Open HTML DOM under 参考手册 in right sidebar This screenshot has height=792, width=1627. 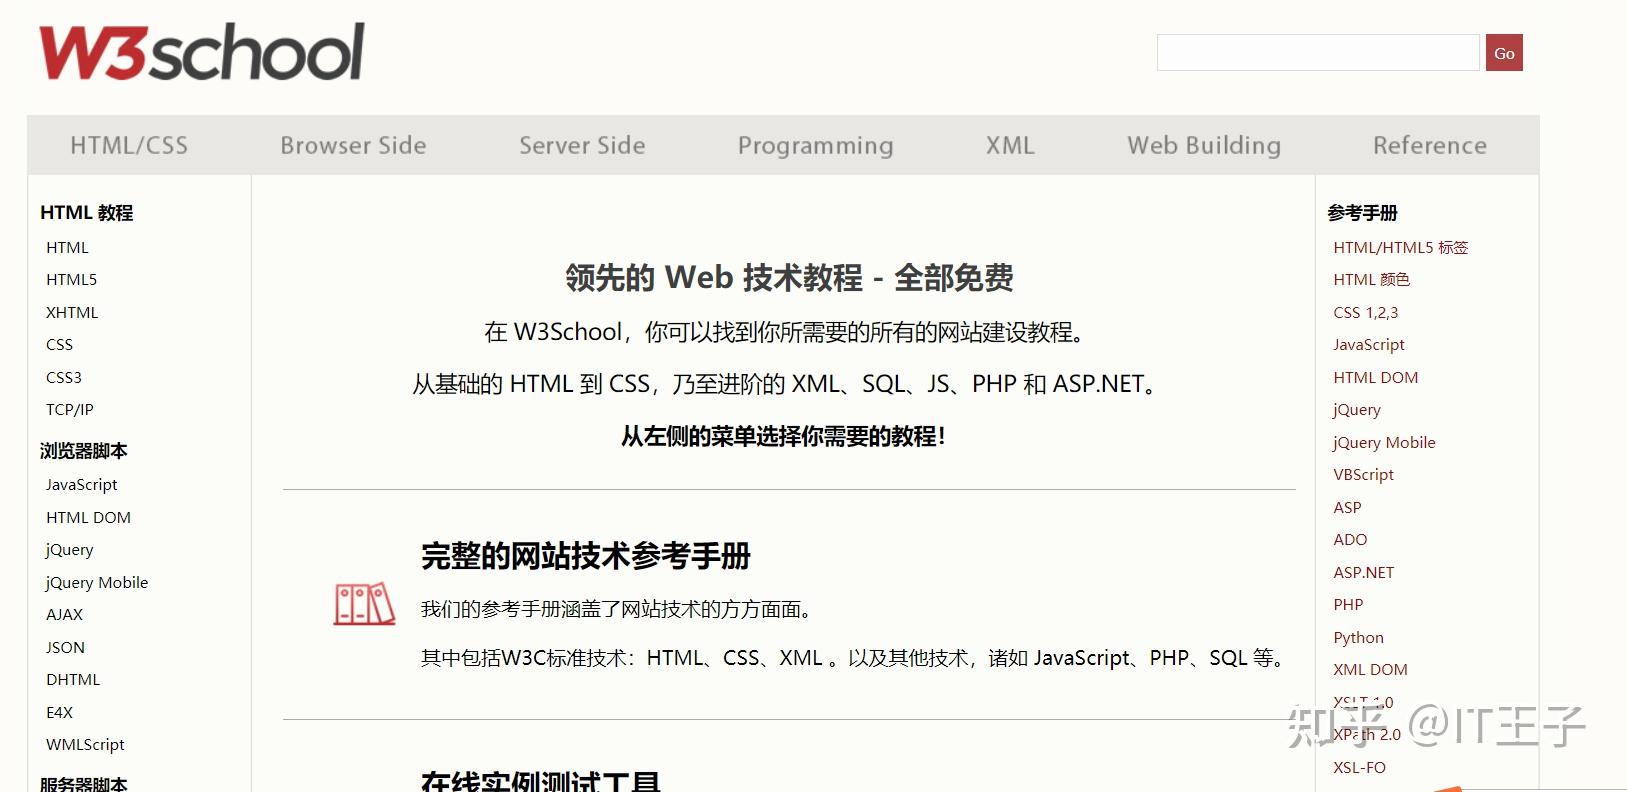pos(1376,377)
